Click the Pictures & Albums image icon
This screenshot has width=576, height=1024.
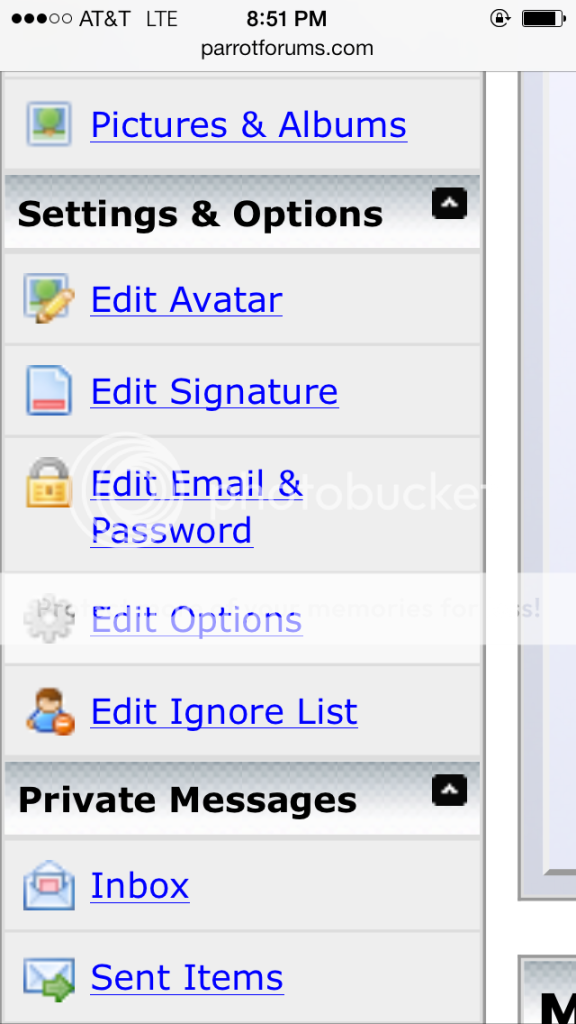pyautogui.click(x=49, y=123)
